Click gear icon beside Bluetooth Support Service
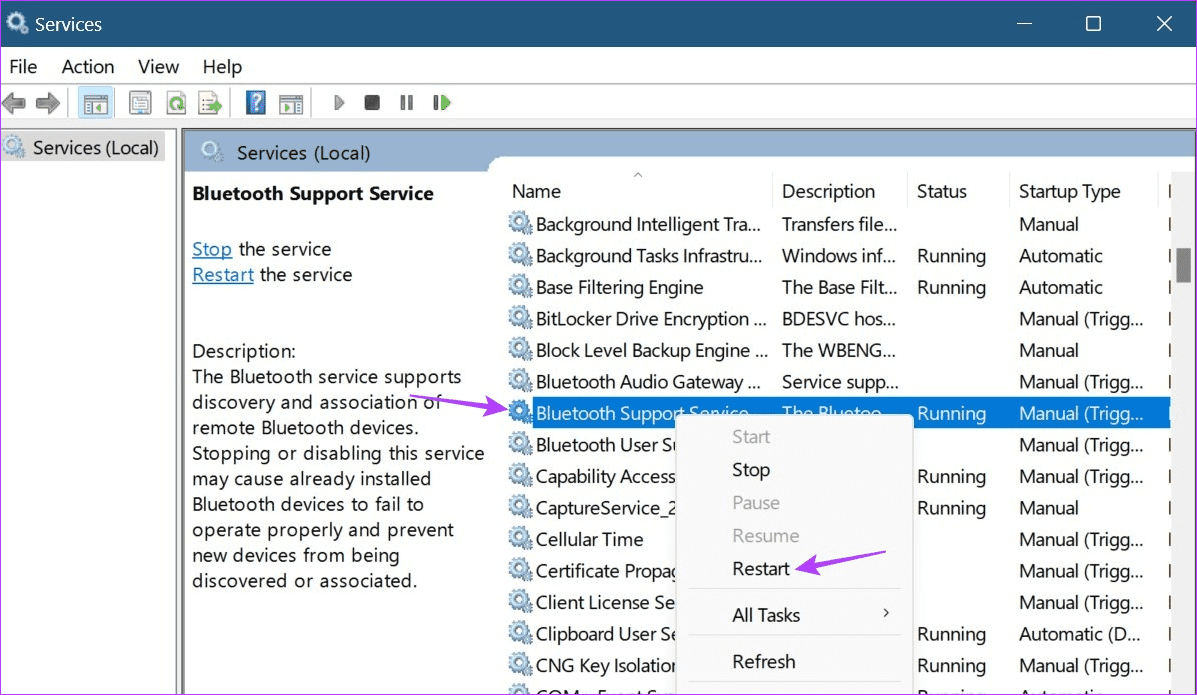This screenshot has width=1197, height=695. coord(520,412)
